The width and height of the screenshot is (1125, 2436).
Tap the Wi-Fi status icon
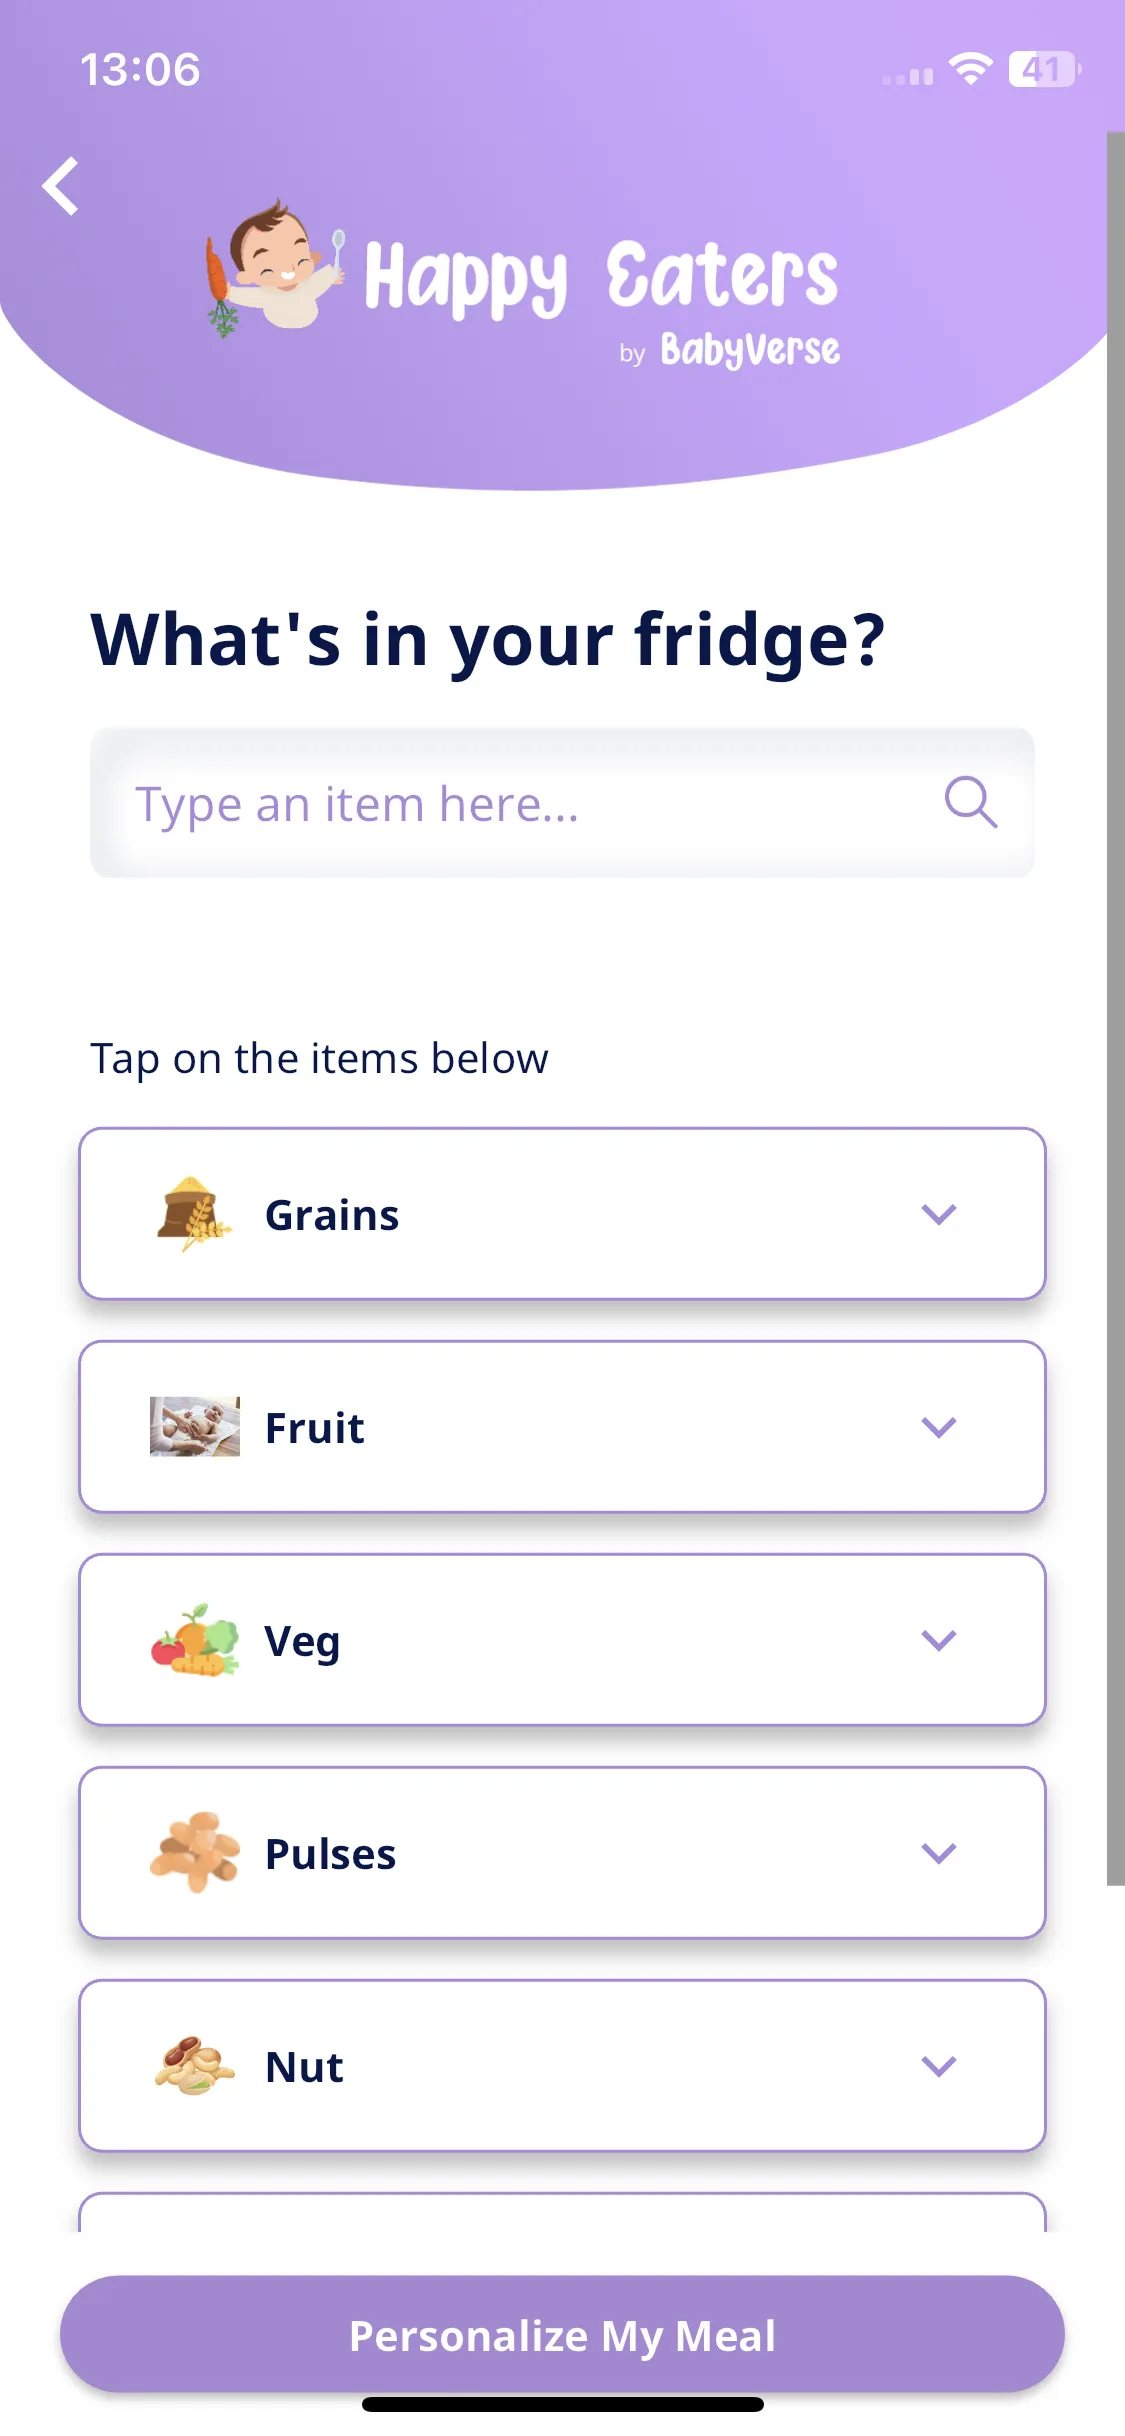pos(970,69)
